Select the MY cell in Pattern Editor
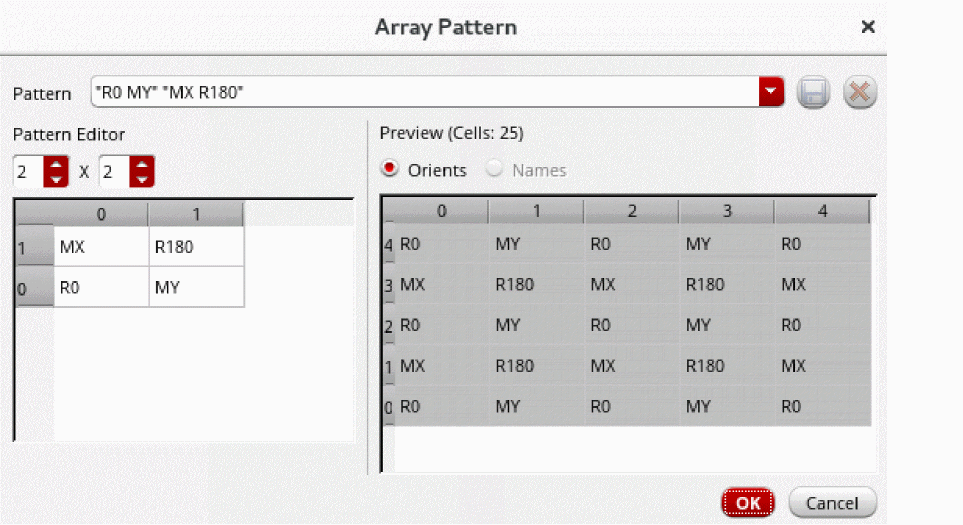963x525 pixels. [x=195, y=287]
